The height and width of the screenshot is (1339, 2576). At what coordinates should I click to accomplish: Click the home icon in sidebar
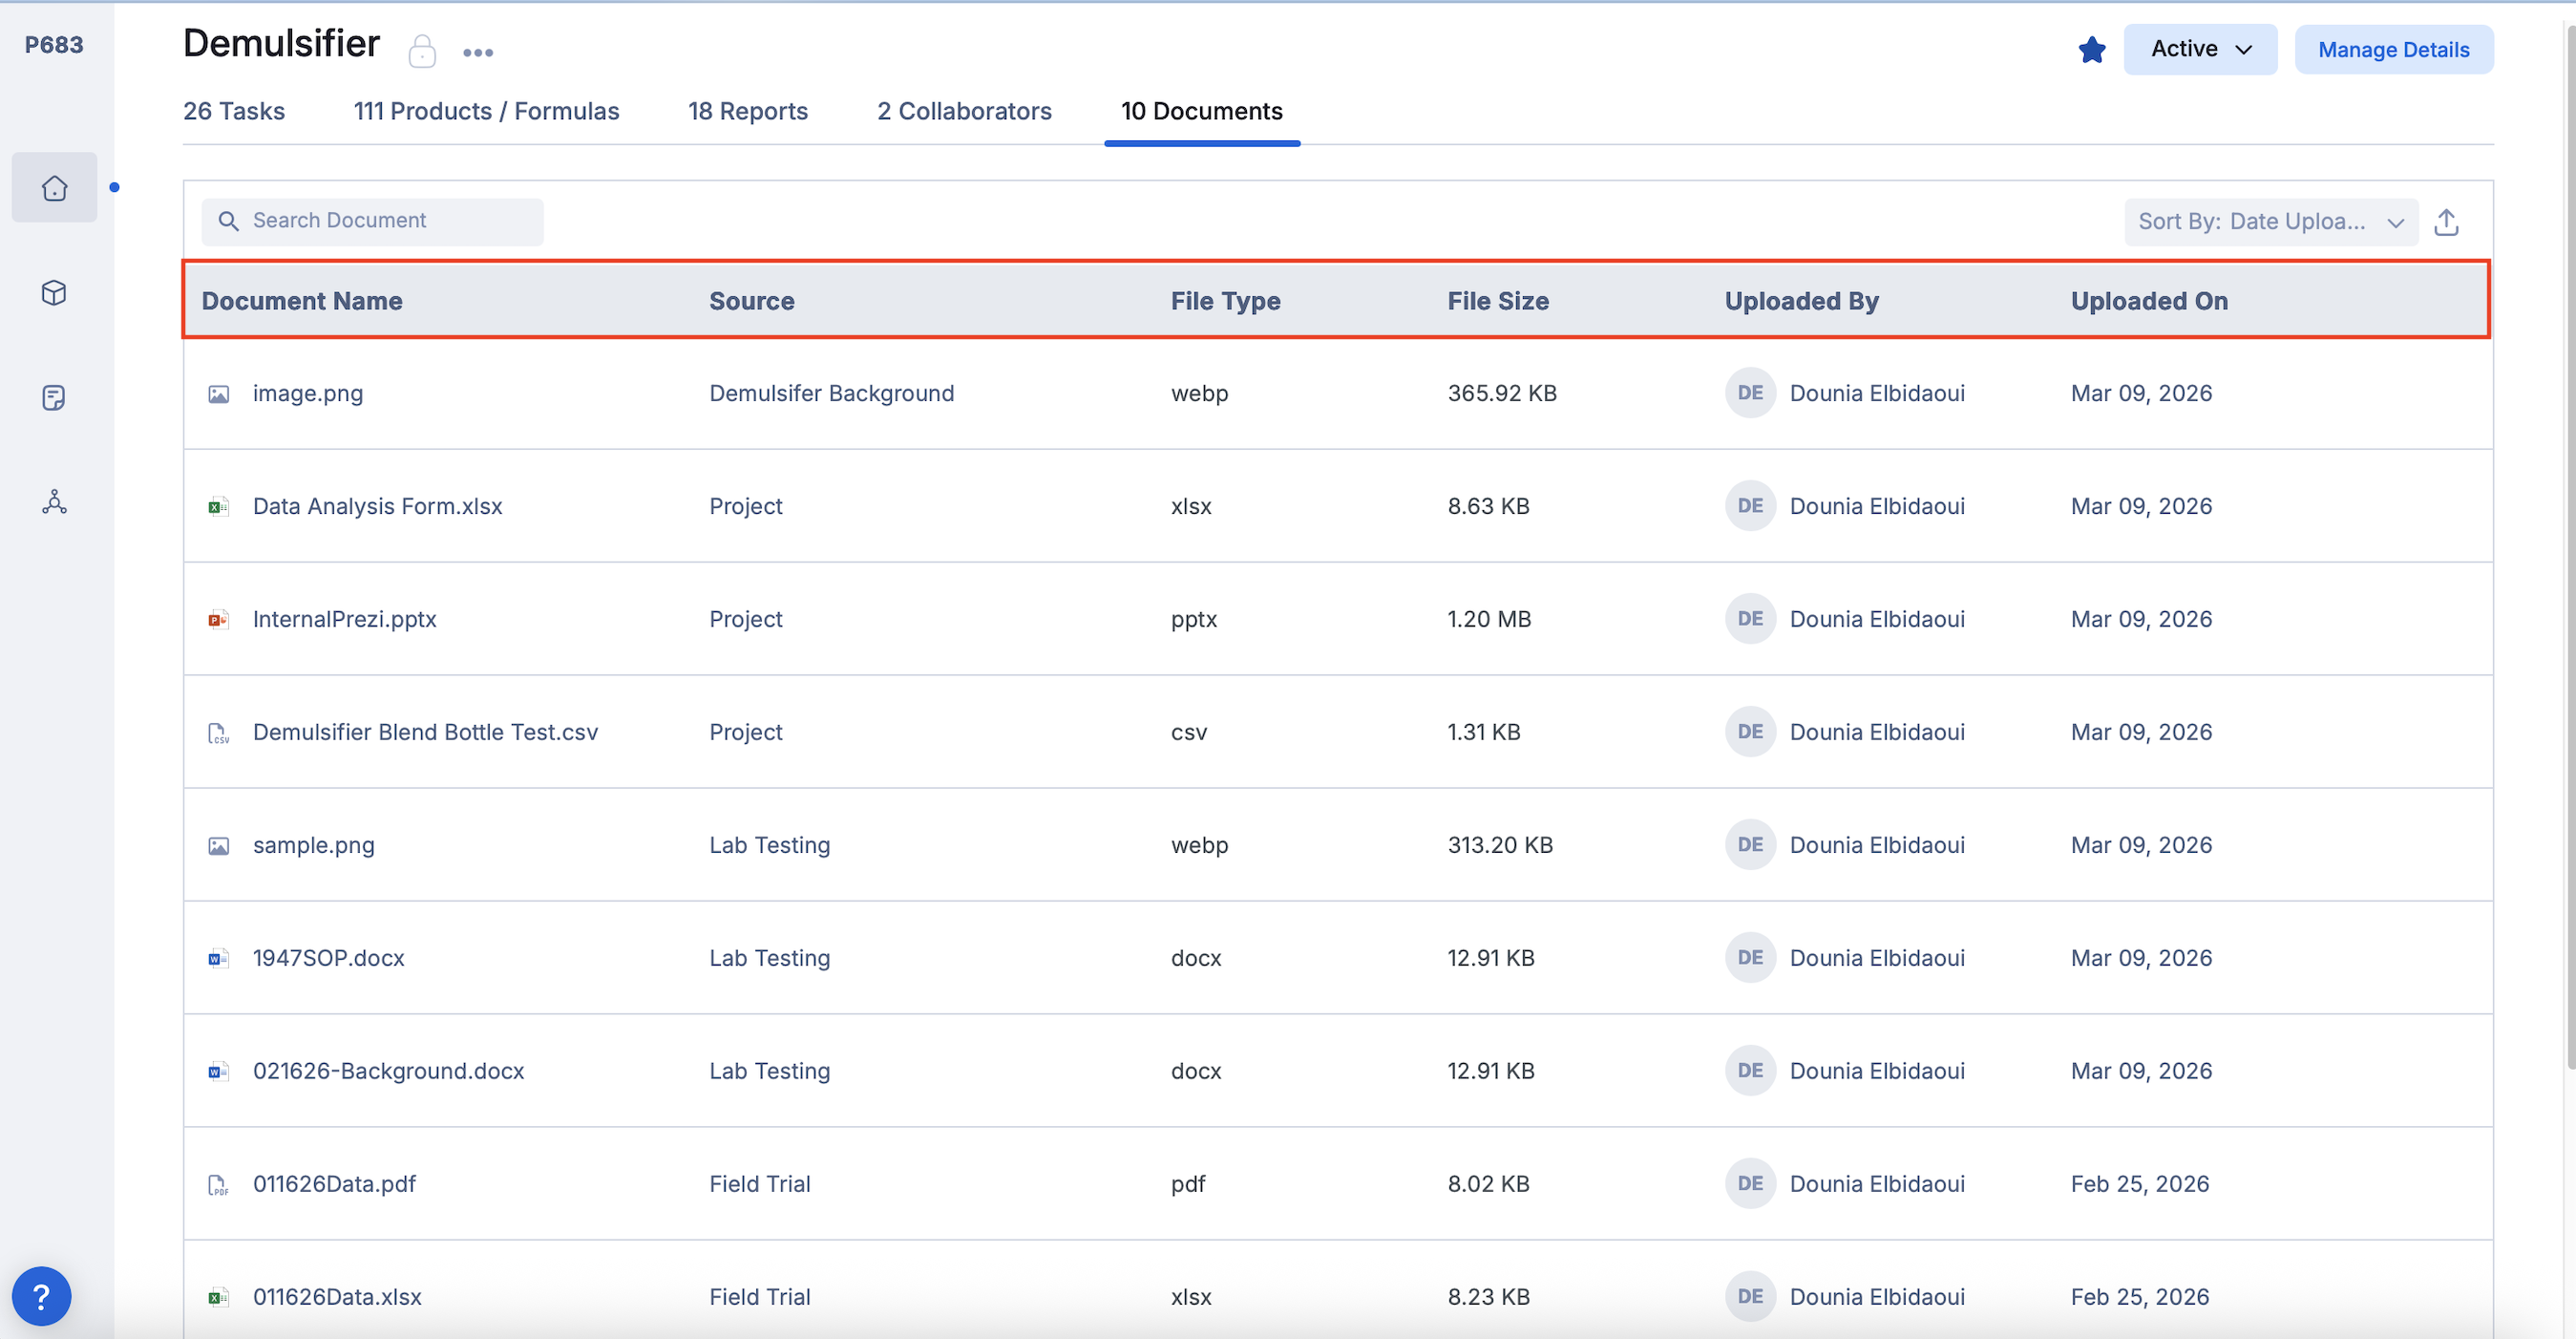pyautogui.click(x=54, y=188)
